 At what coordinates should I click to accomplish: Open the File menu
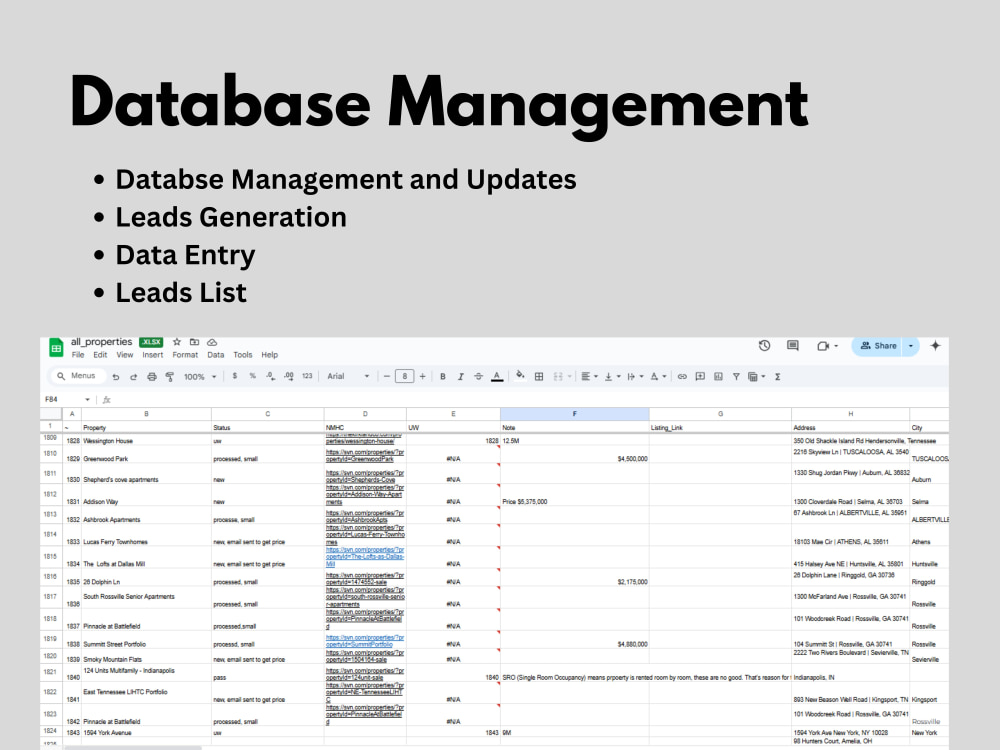[78, 355]
